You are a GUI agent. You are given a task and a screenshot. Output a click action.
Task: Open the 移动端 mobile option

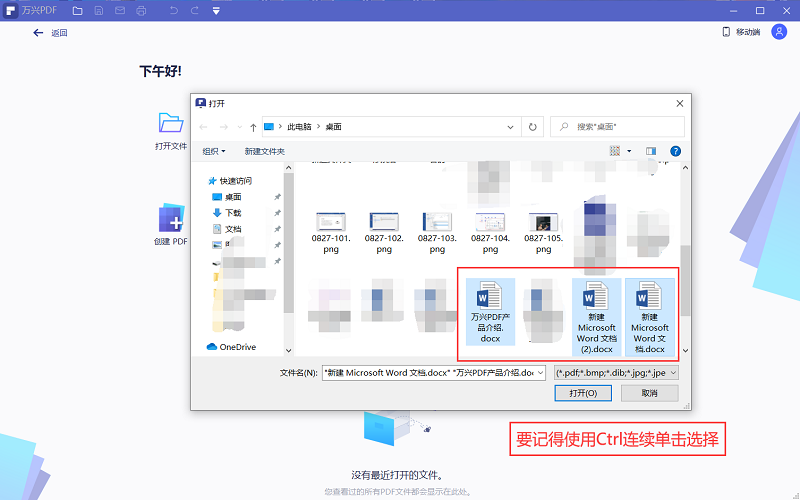coord(741,32)
